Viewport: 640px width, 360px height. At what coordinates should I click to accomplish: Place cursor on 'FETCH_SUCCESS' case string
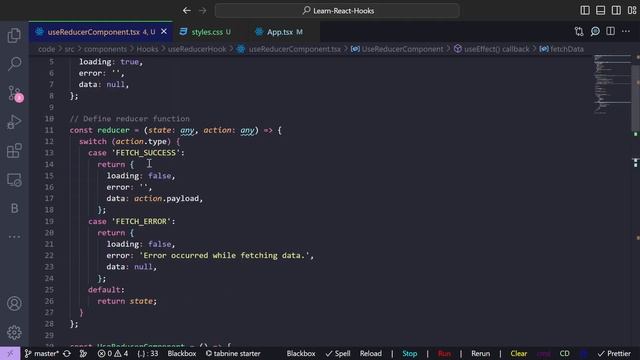(x=146, y=153)
